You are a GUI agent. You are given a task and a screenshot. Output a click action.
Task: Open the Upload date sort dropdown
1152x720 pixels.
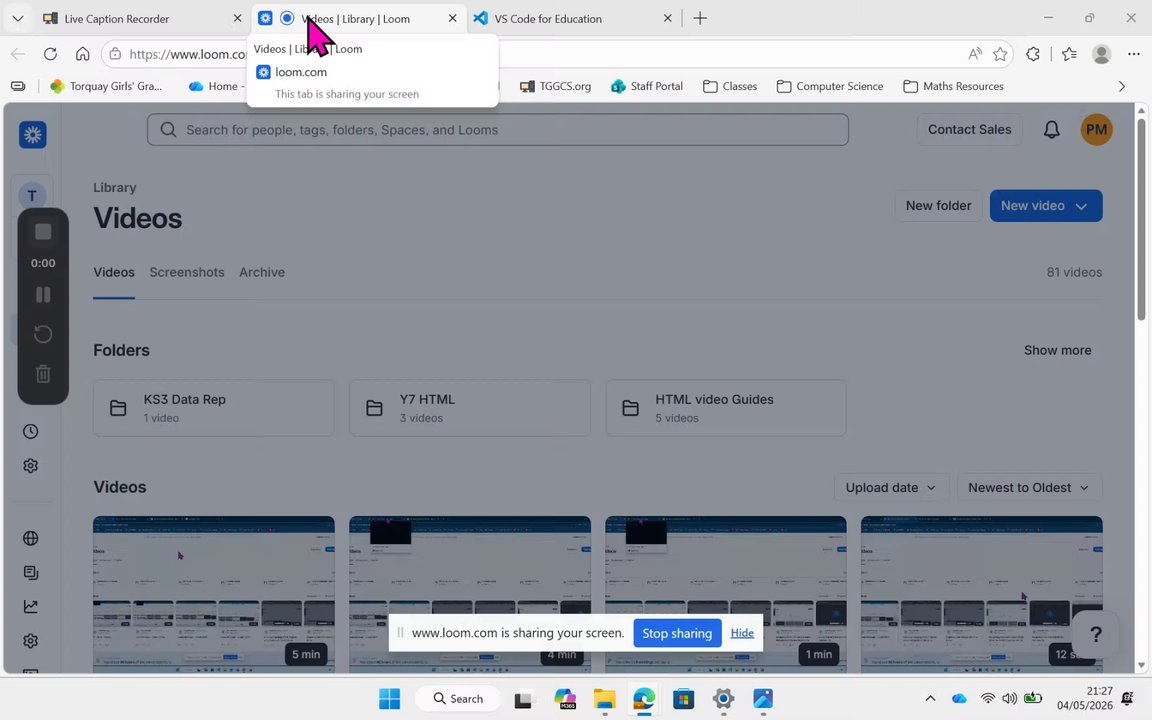(x=890, y=488)
